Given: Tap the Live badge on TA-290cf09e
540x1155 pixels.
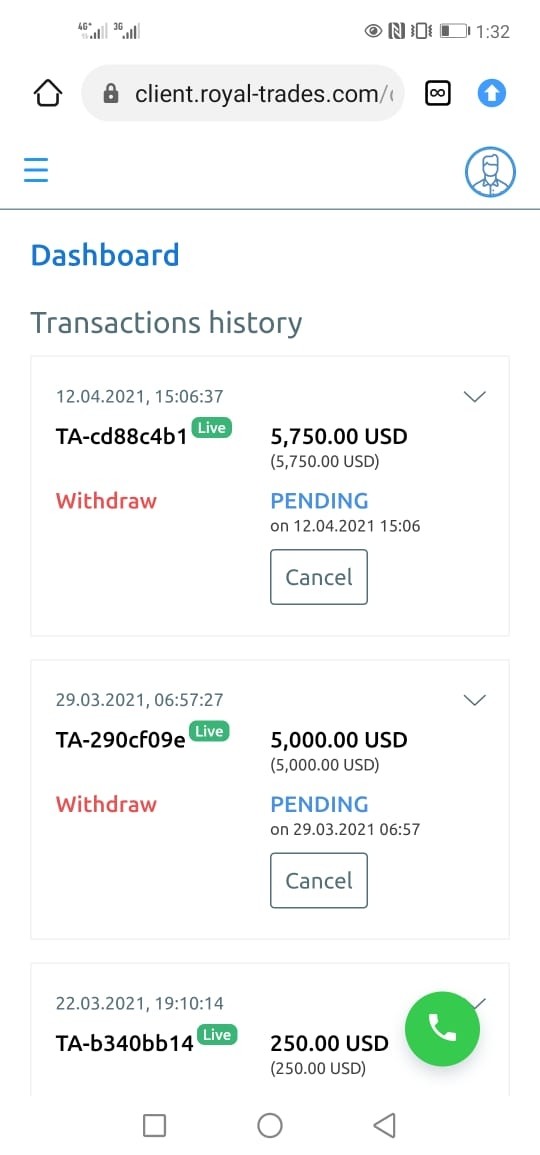Looking at the screenshot, I should 210,731.
